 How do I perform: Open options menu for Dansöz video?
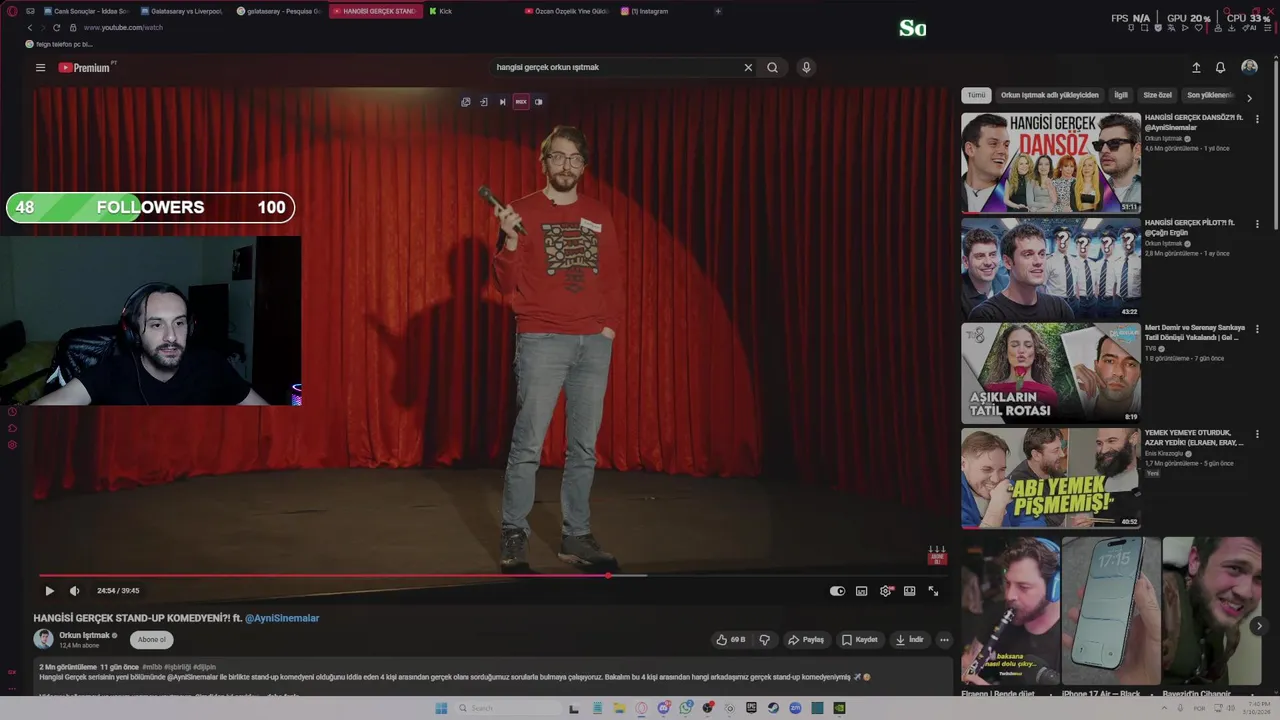click(x=1257, y=119)
